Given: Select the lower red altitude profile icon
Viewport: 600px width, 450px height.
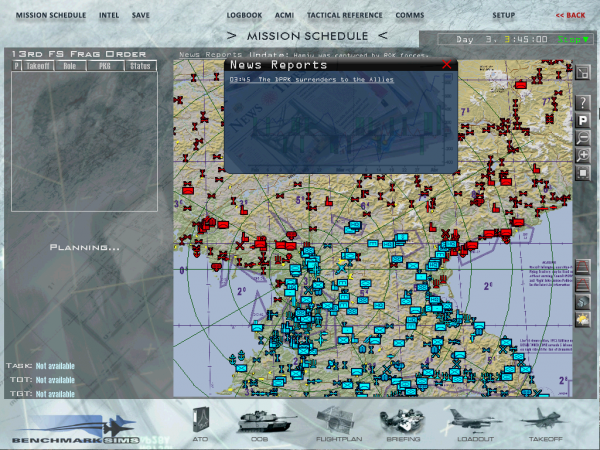Looking at the screenshot, I should [x=583, y=284].
